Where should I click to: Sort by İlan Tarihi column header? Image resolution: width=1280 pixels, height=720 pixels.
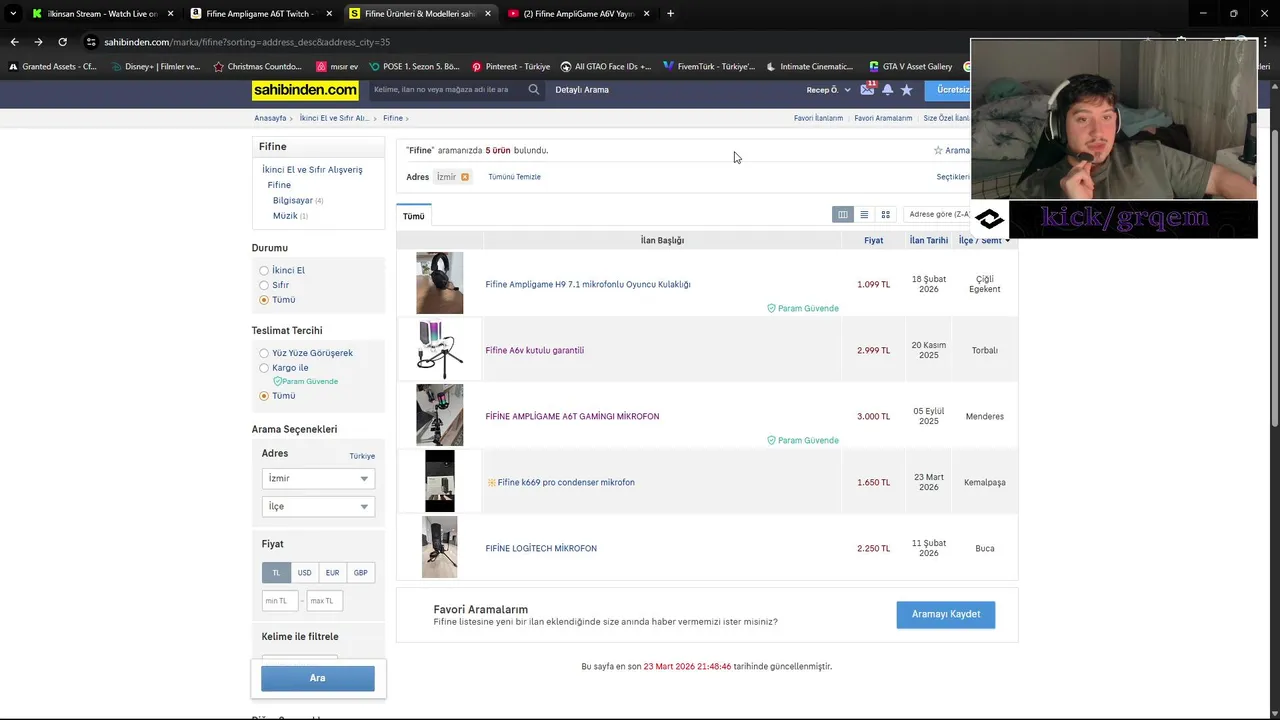928,240
